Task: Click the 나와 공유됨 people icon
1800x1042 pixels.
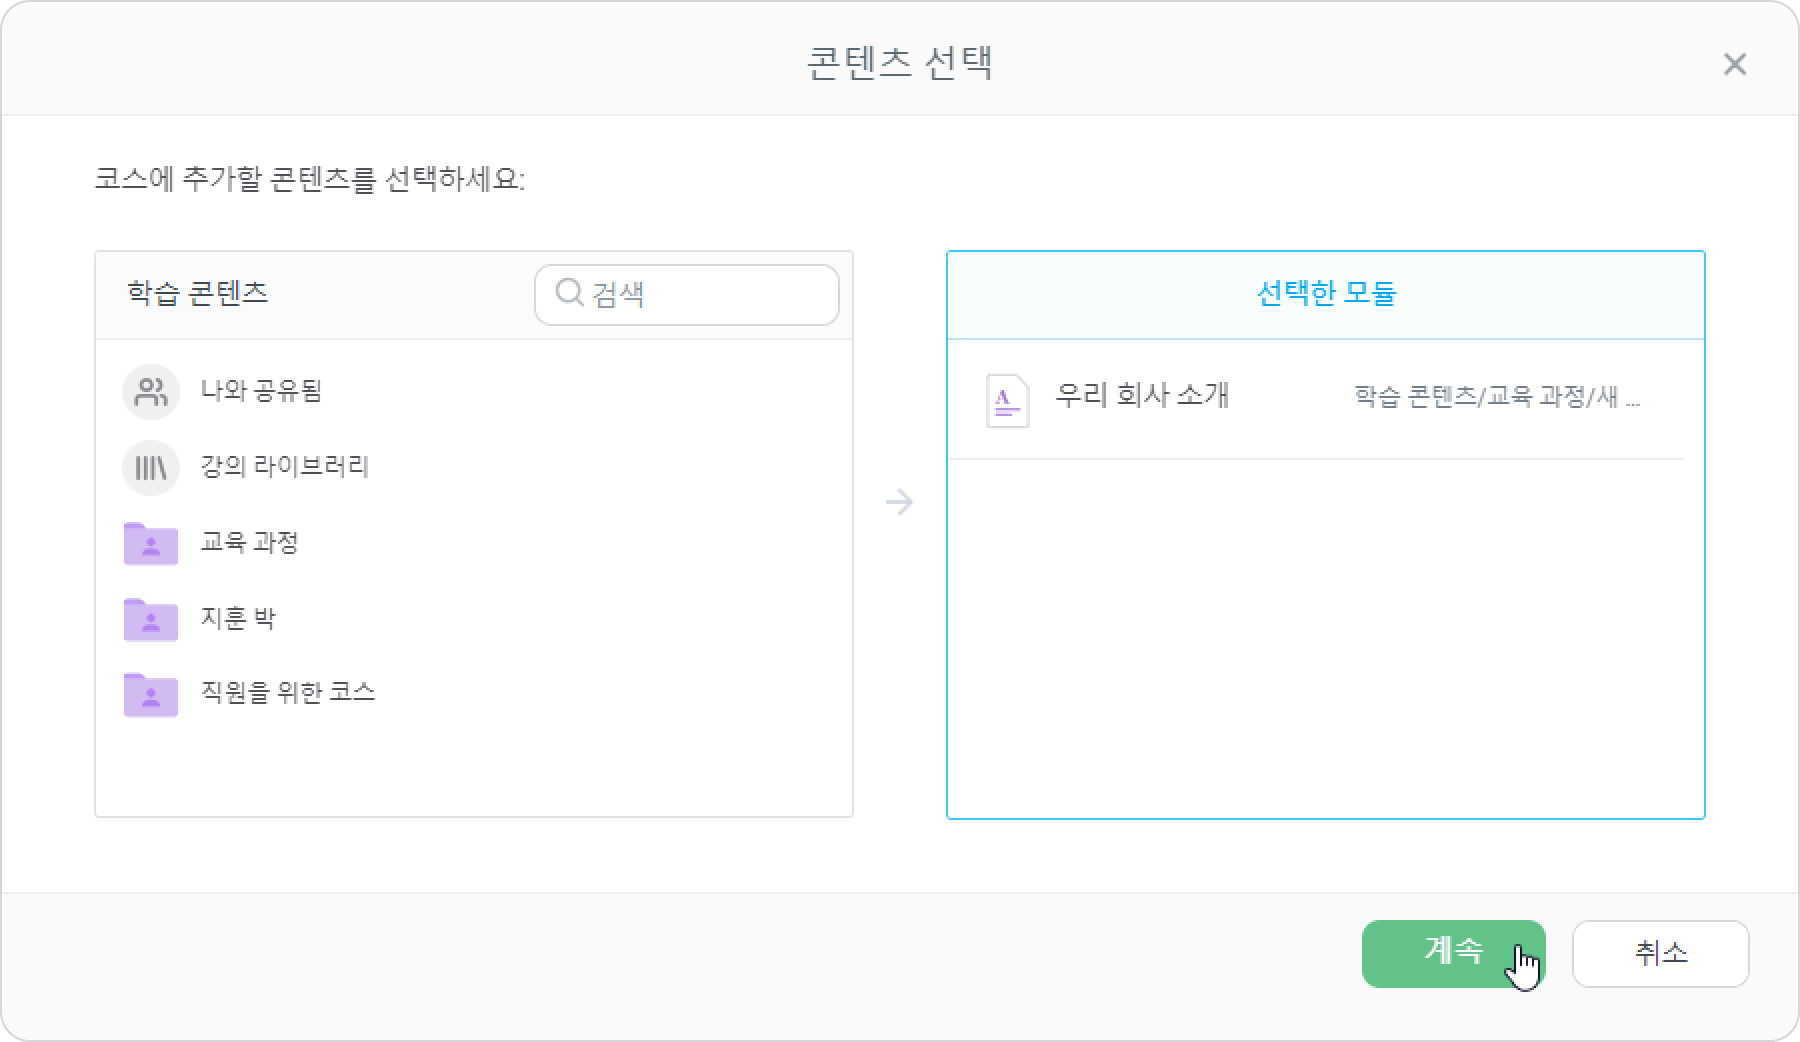Action: (x=151, y=391)
